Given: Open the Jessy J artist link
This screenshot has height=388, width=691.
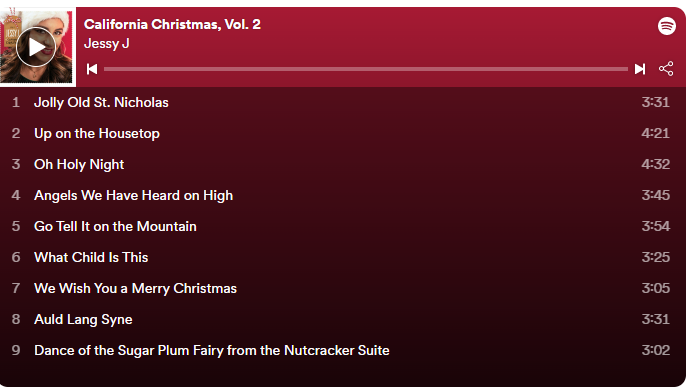Looking at the screenshot, I should point(107,44).
